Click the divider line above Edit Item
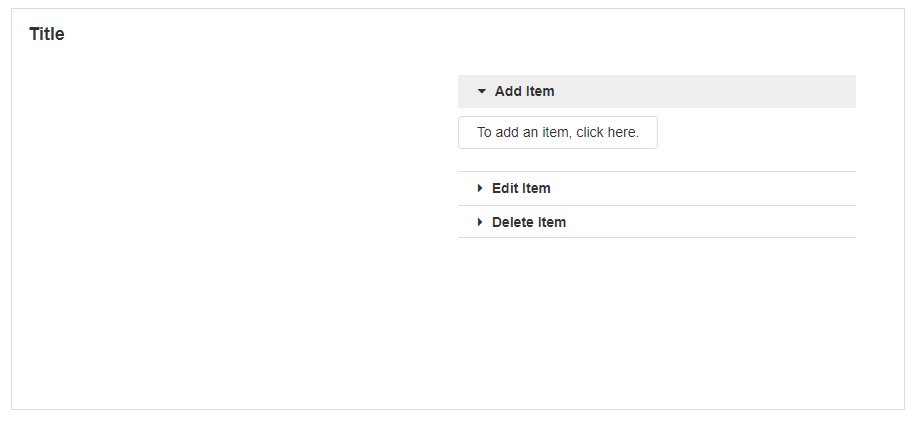Screen dimensions: 914x422 point(656,172)
